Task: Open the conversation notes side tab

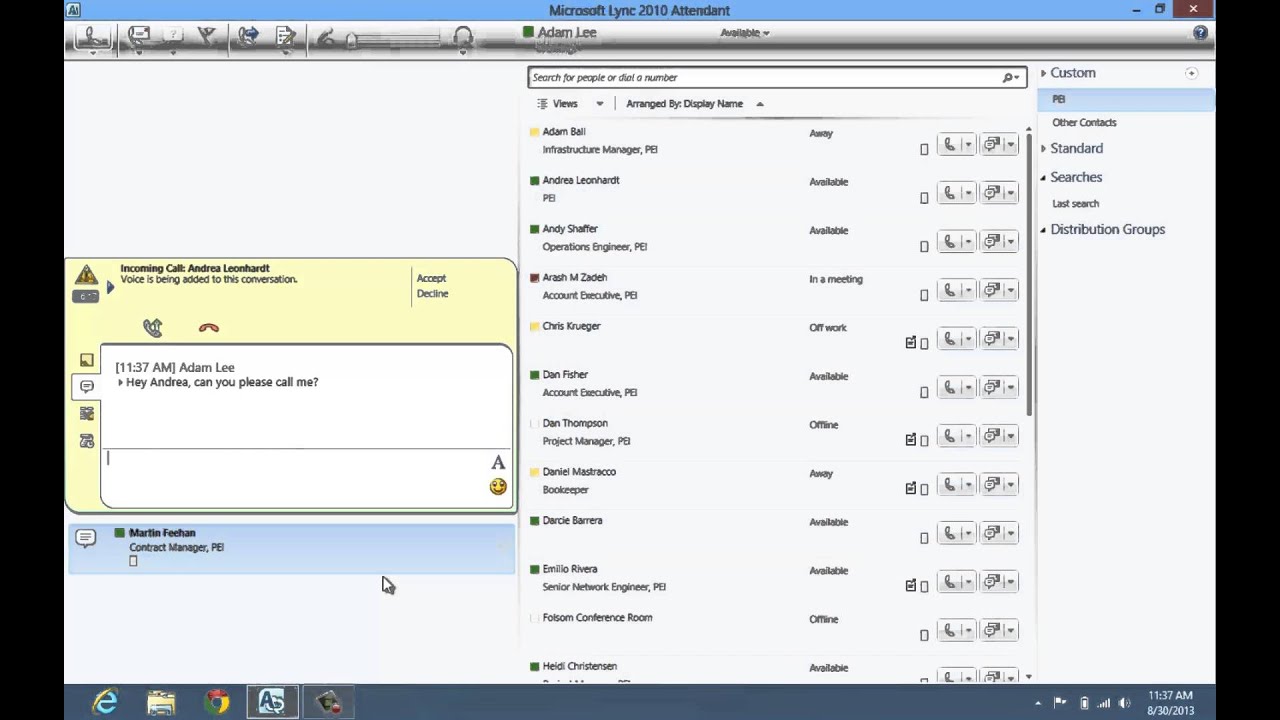Action: [x=86, y=359]
